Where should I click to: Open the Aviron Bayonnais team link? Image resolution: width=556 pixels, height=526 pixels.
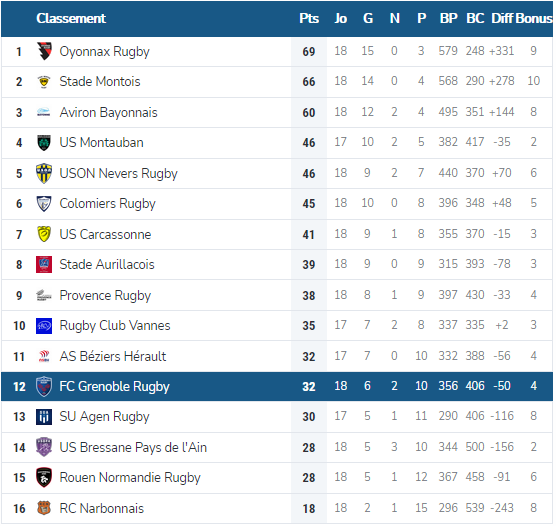(109, 112)
